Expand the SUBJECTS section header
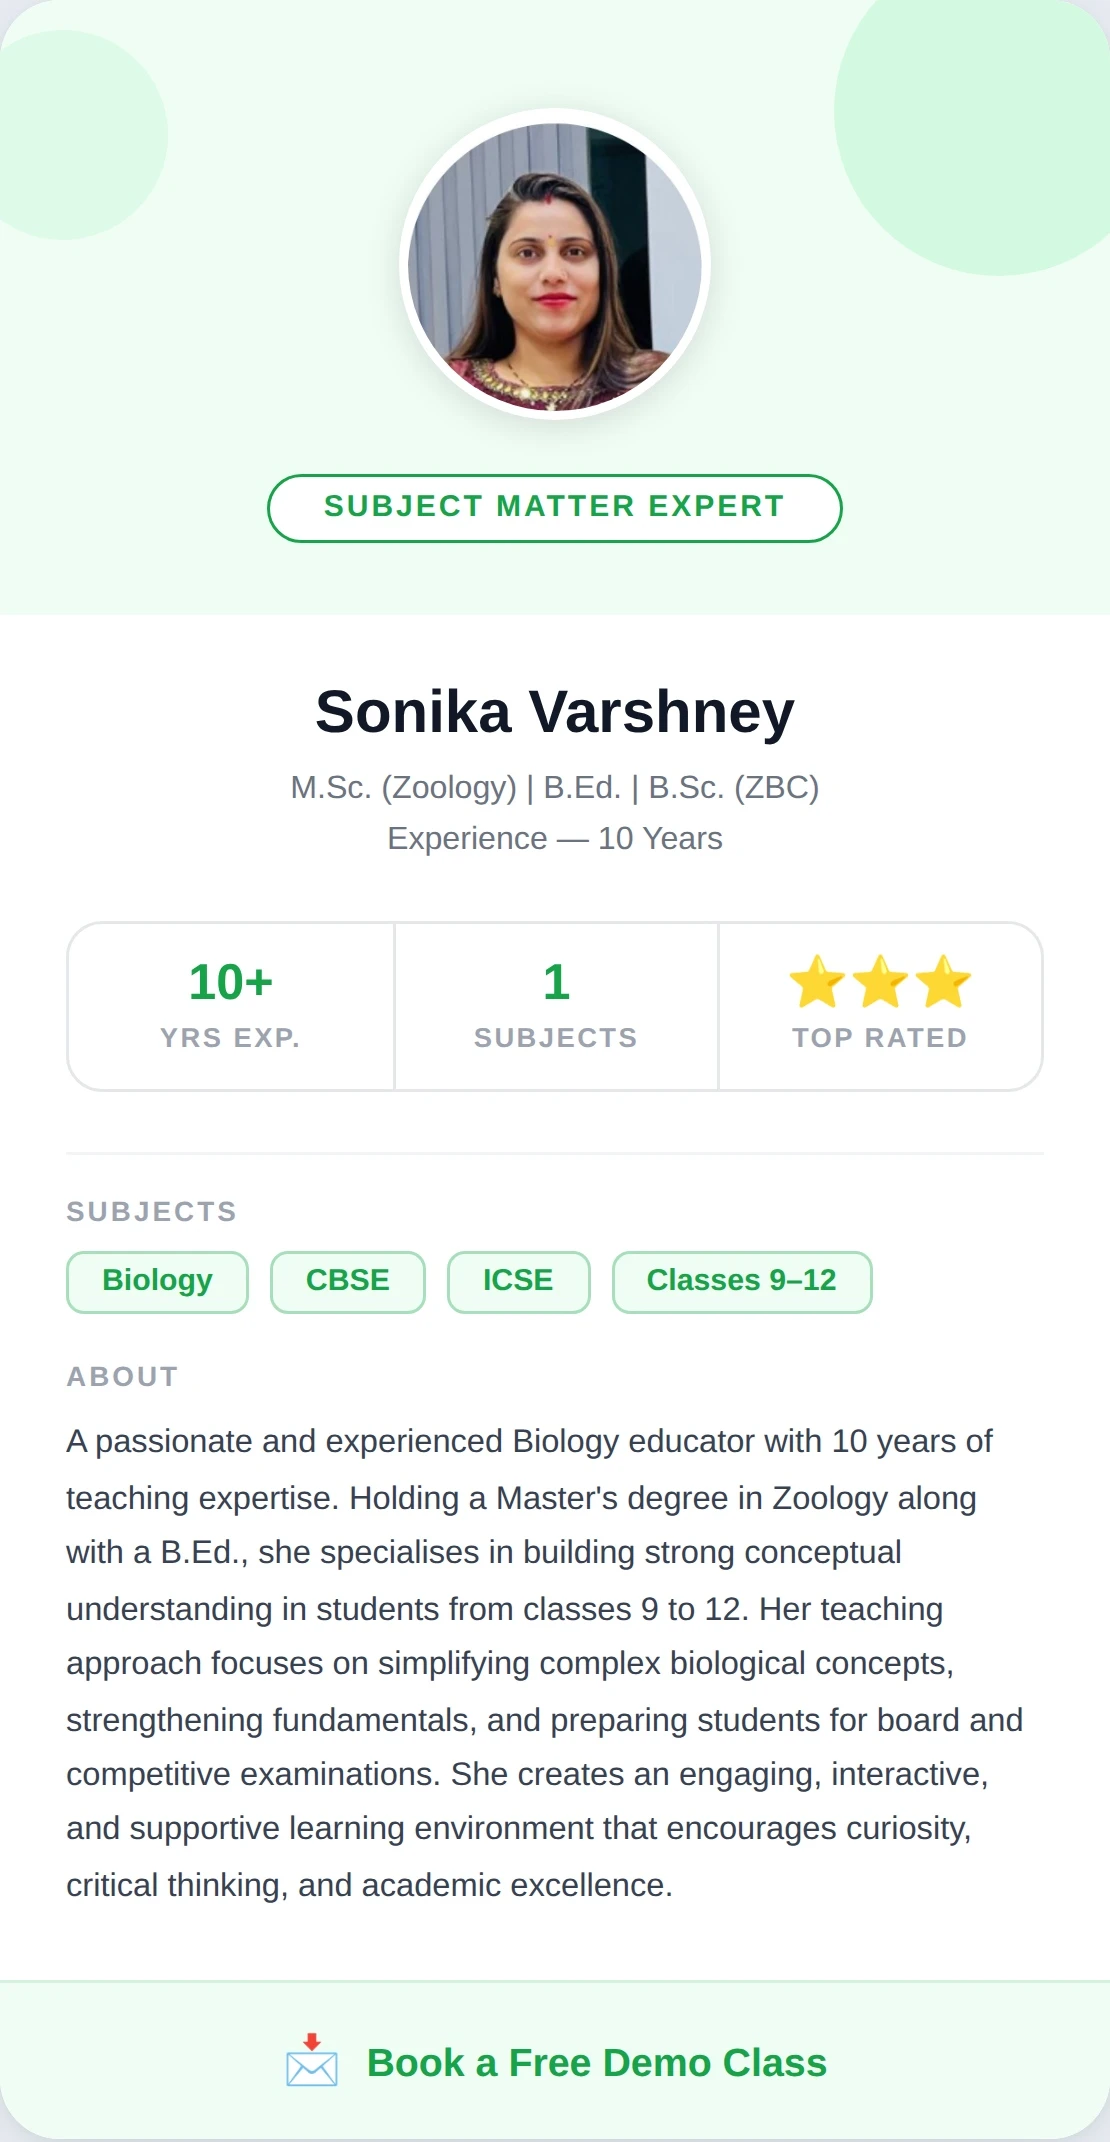The width and height of the screenshot is (1110, 2142). point(151,1211)
